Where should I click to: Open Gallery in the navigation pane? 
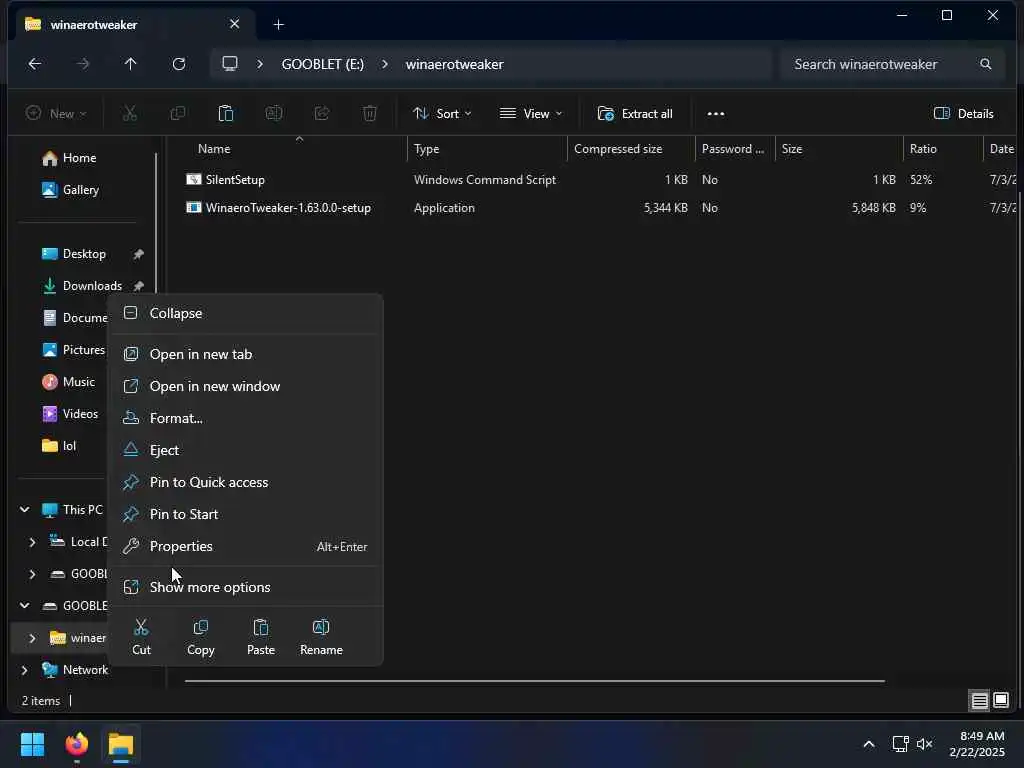click(80, 190)
